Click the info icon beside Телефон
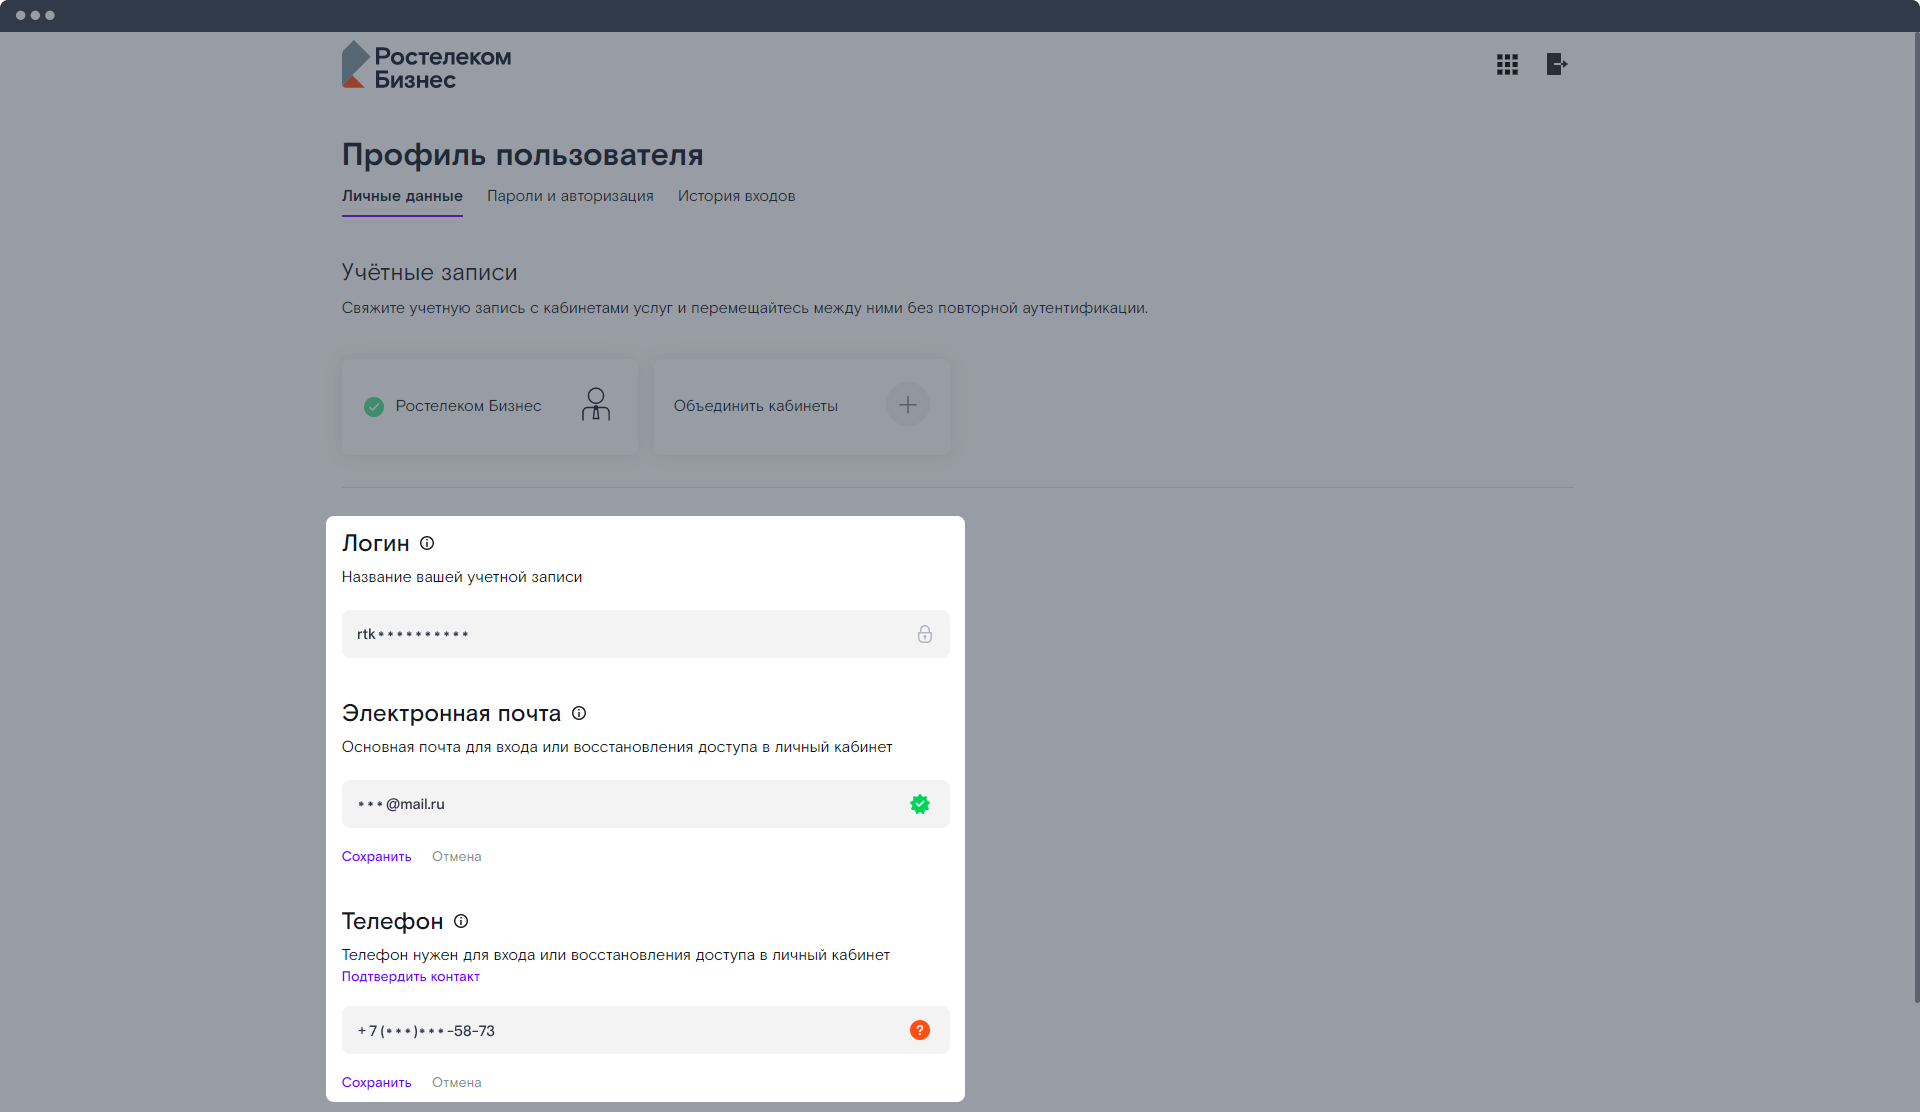1920x1112 pixels. click(461, 921)
